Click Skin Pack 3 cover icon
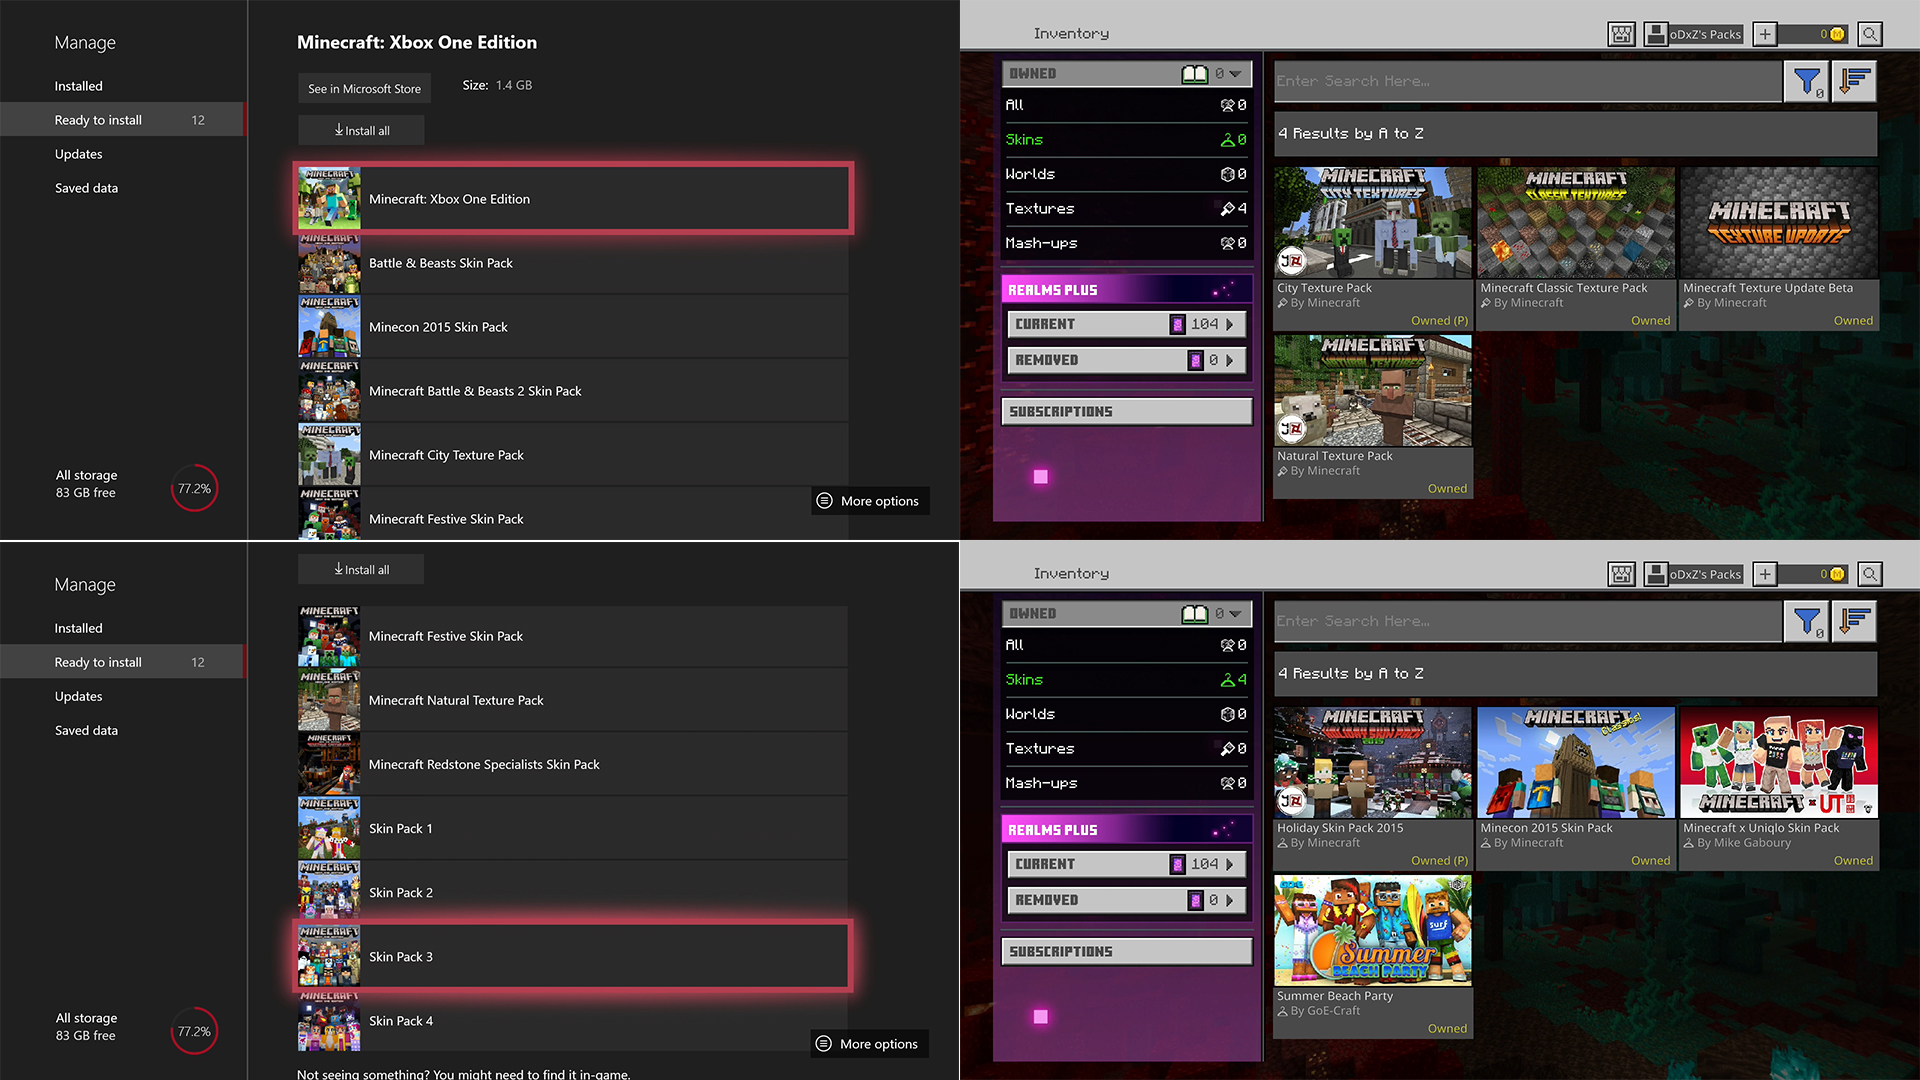Image resolution: width=1920 pixels, height=1080 pixels. (329, 957)
